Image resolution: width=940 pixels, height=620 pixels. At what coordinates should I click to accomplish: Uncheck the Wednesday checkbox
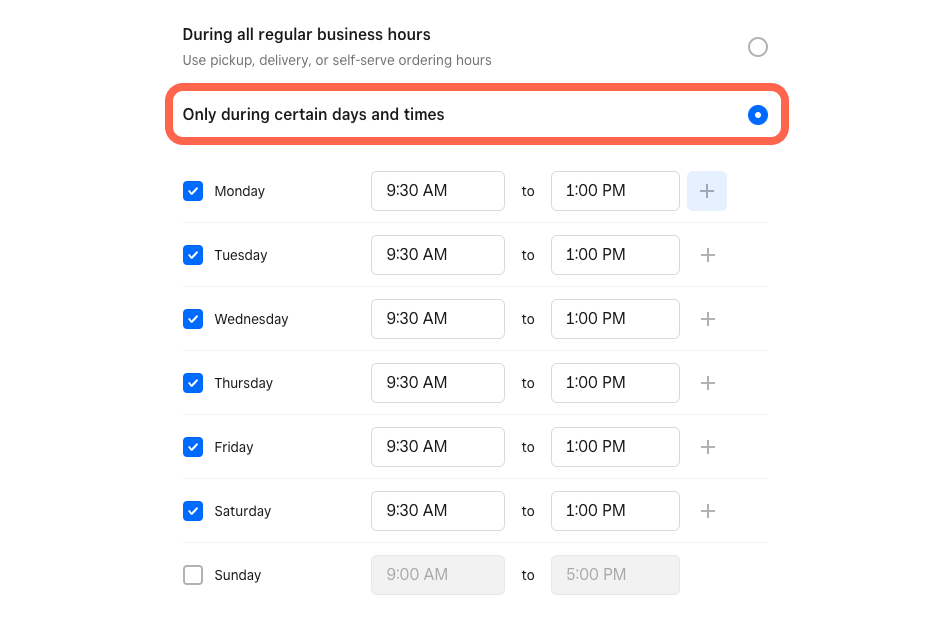(193, 319)
